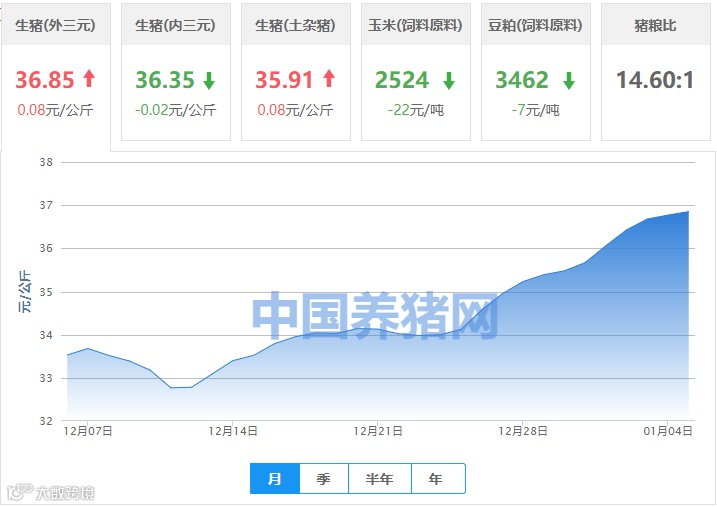717x507 pixels.
Task: Click the green down arrow beside 2524
Action: tap(449, 80)
